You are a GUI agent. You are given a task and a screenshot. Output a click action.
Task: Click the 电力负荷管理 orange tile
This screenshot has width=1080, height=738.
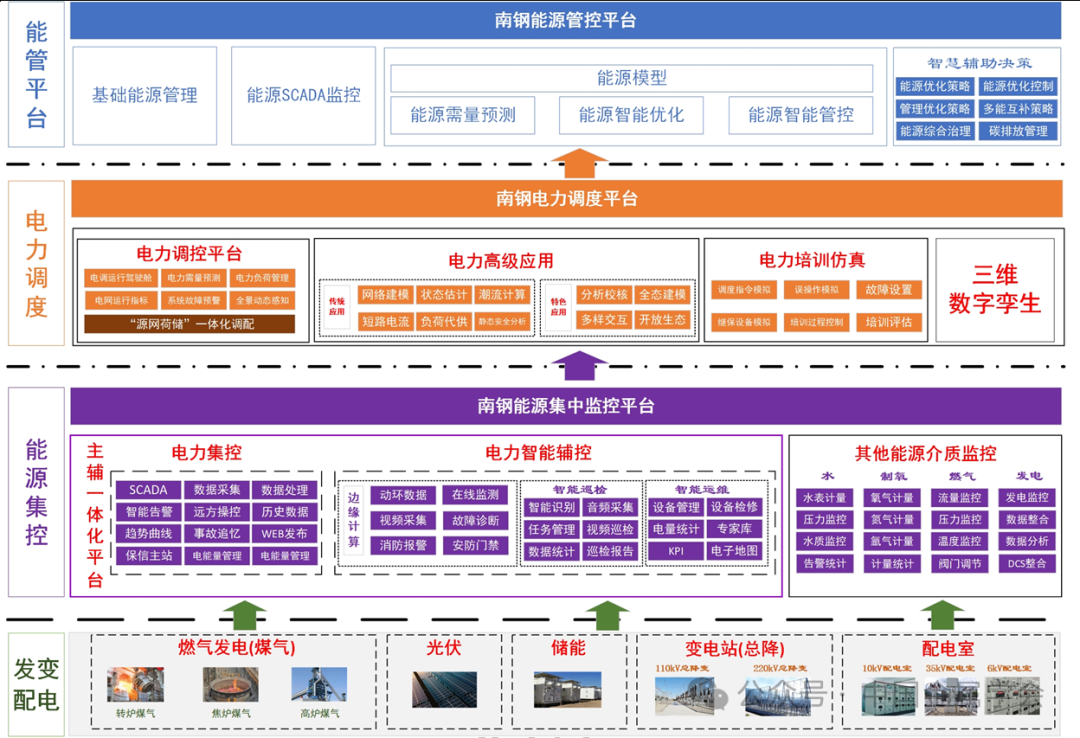click(x=262, y=278)
